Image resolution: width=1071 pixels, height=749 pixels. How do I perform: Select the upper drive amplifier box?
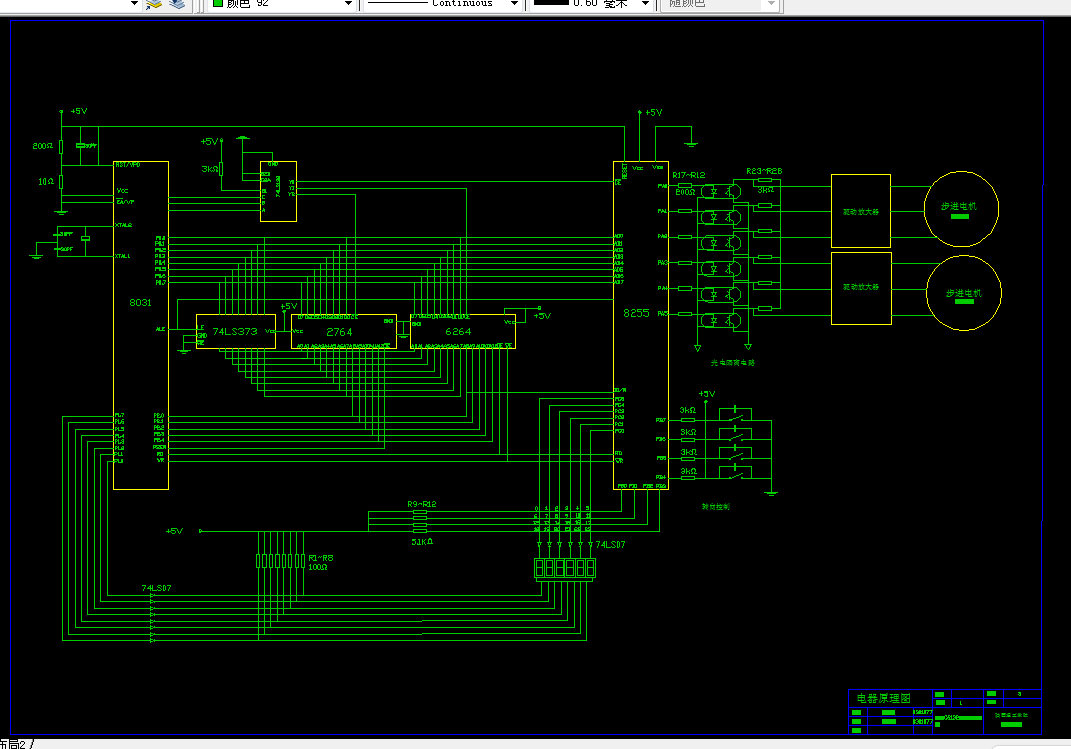(861, 211)
